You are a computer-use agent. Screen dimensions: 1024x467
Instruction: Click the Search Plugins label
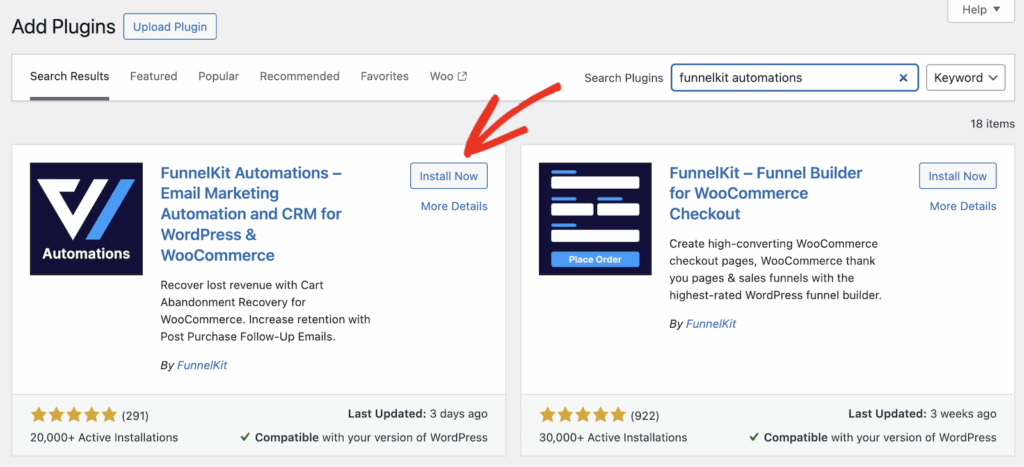click(624, 78)
